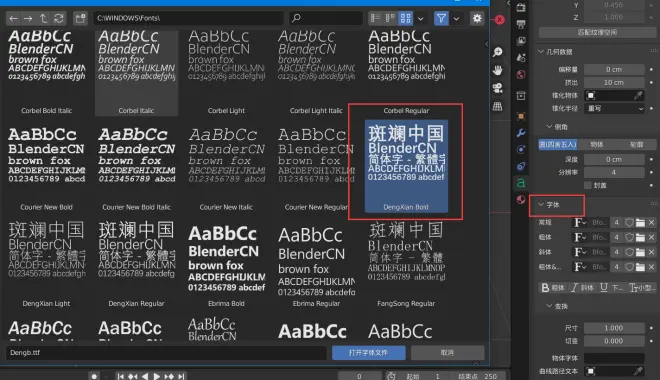Refresh the font file list

pyautogui.click(x=59, y=19)
